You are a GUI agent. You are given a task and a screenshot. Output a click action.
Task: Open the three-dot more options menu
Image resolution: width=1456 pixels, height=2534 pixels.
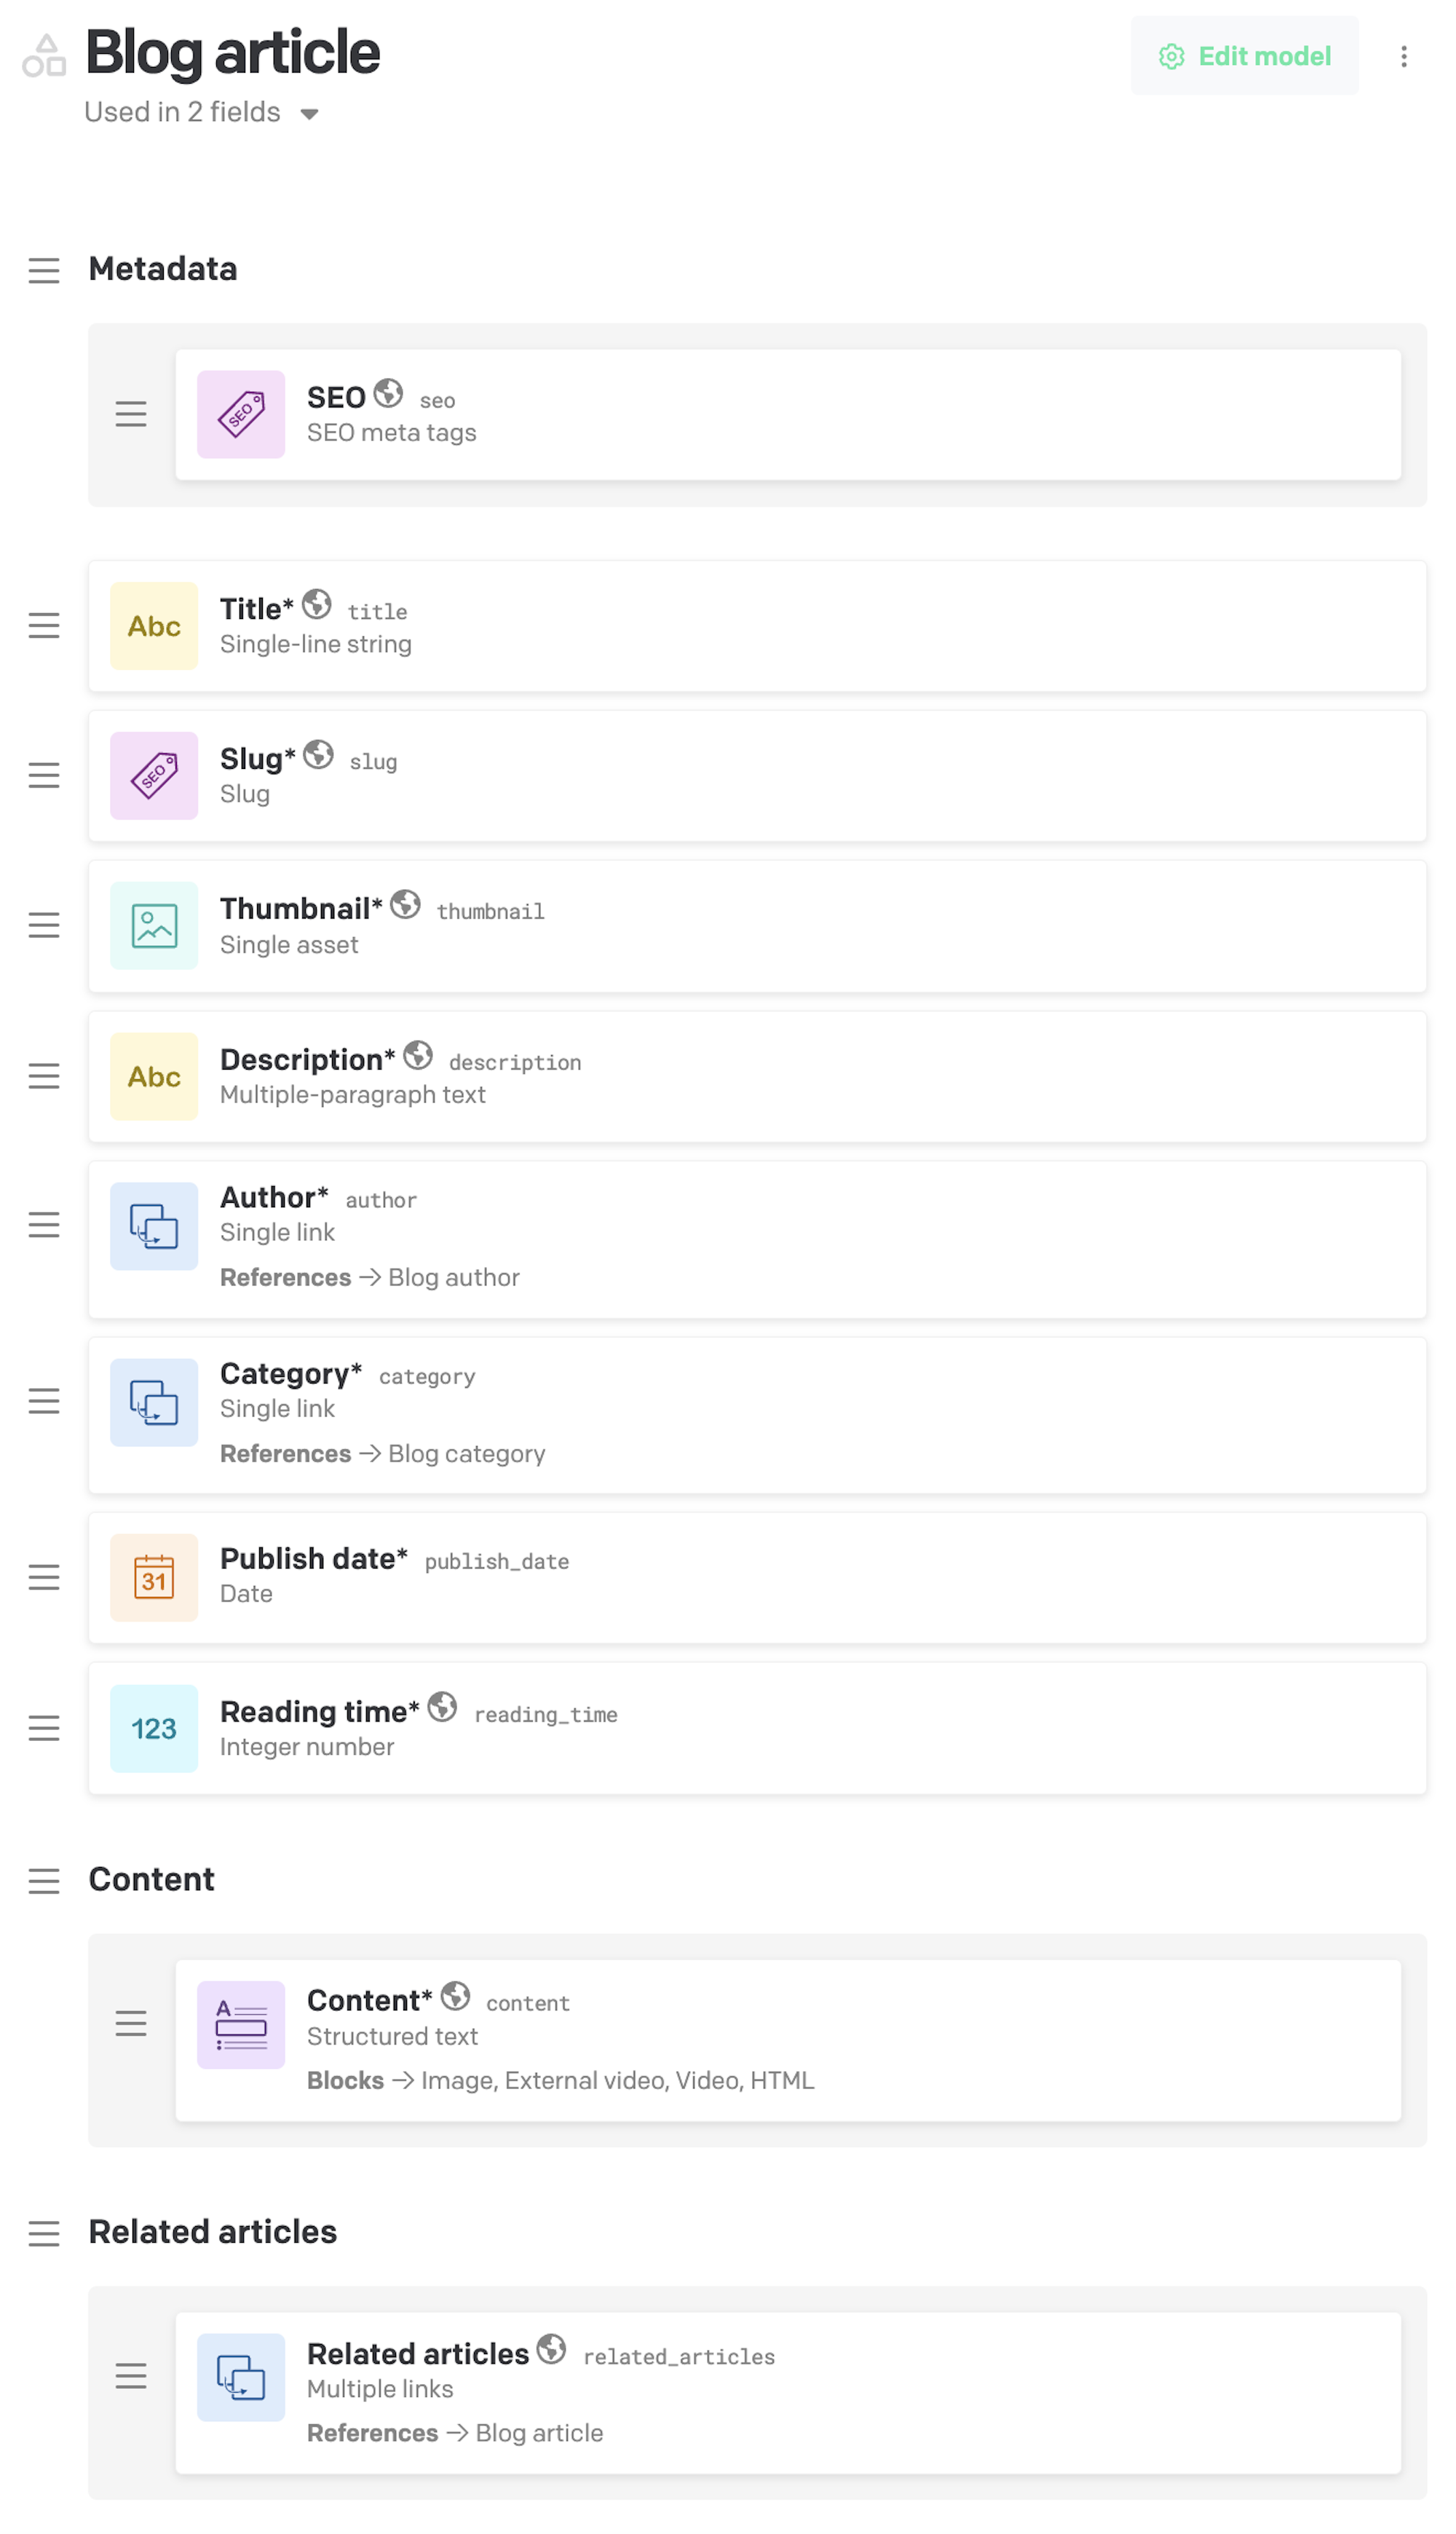tap(1404, 56)
